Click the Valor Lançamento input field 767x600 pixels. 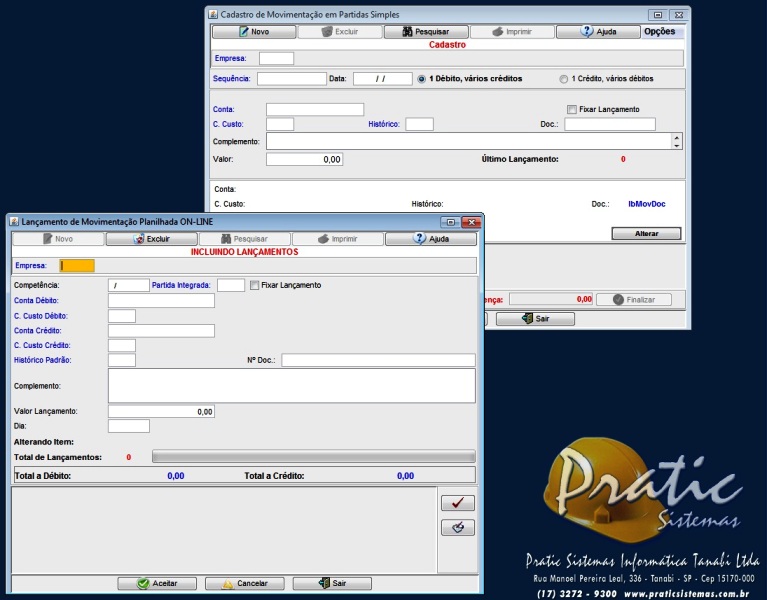[x=161, y=412]
